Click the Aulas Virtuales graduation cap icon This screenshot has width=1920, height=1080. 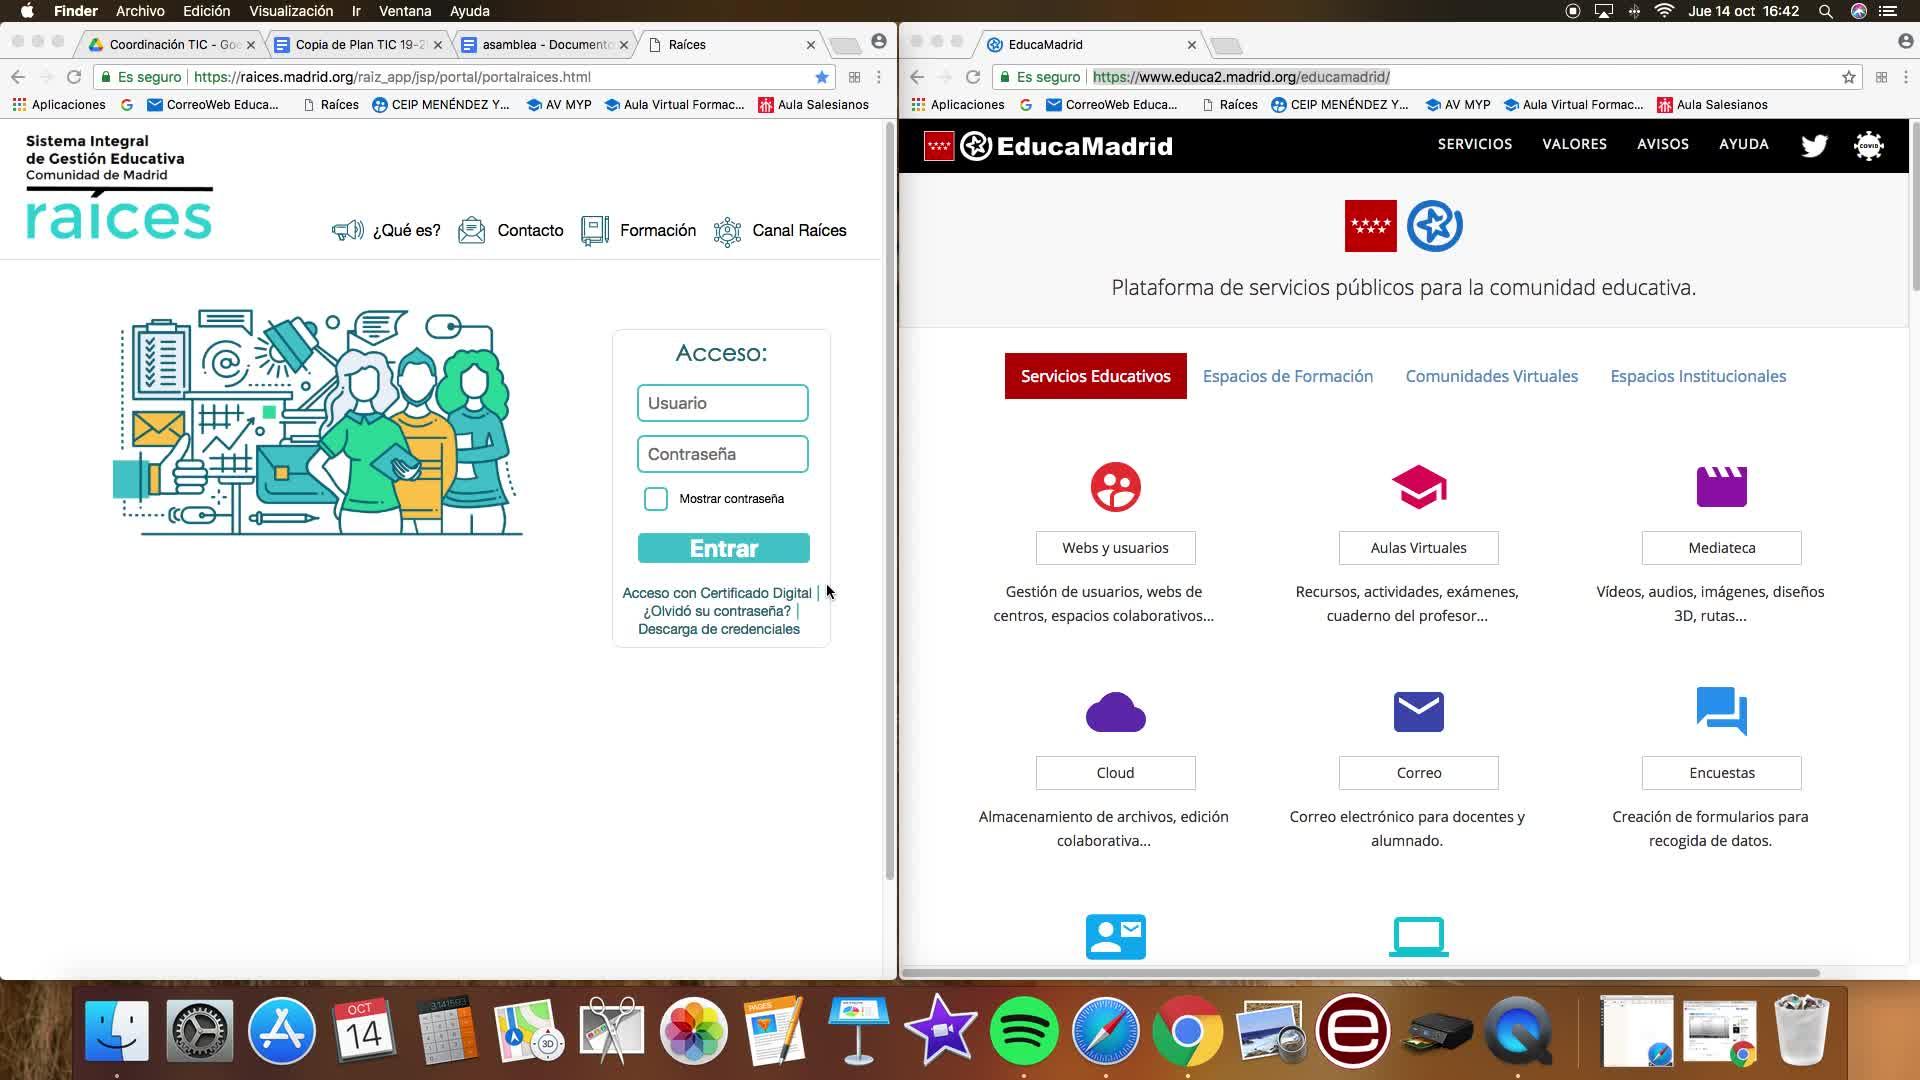[x=1418, y=487]
